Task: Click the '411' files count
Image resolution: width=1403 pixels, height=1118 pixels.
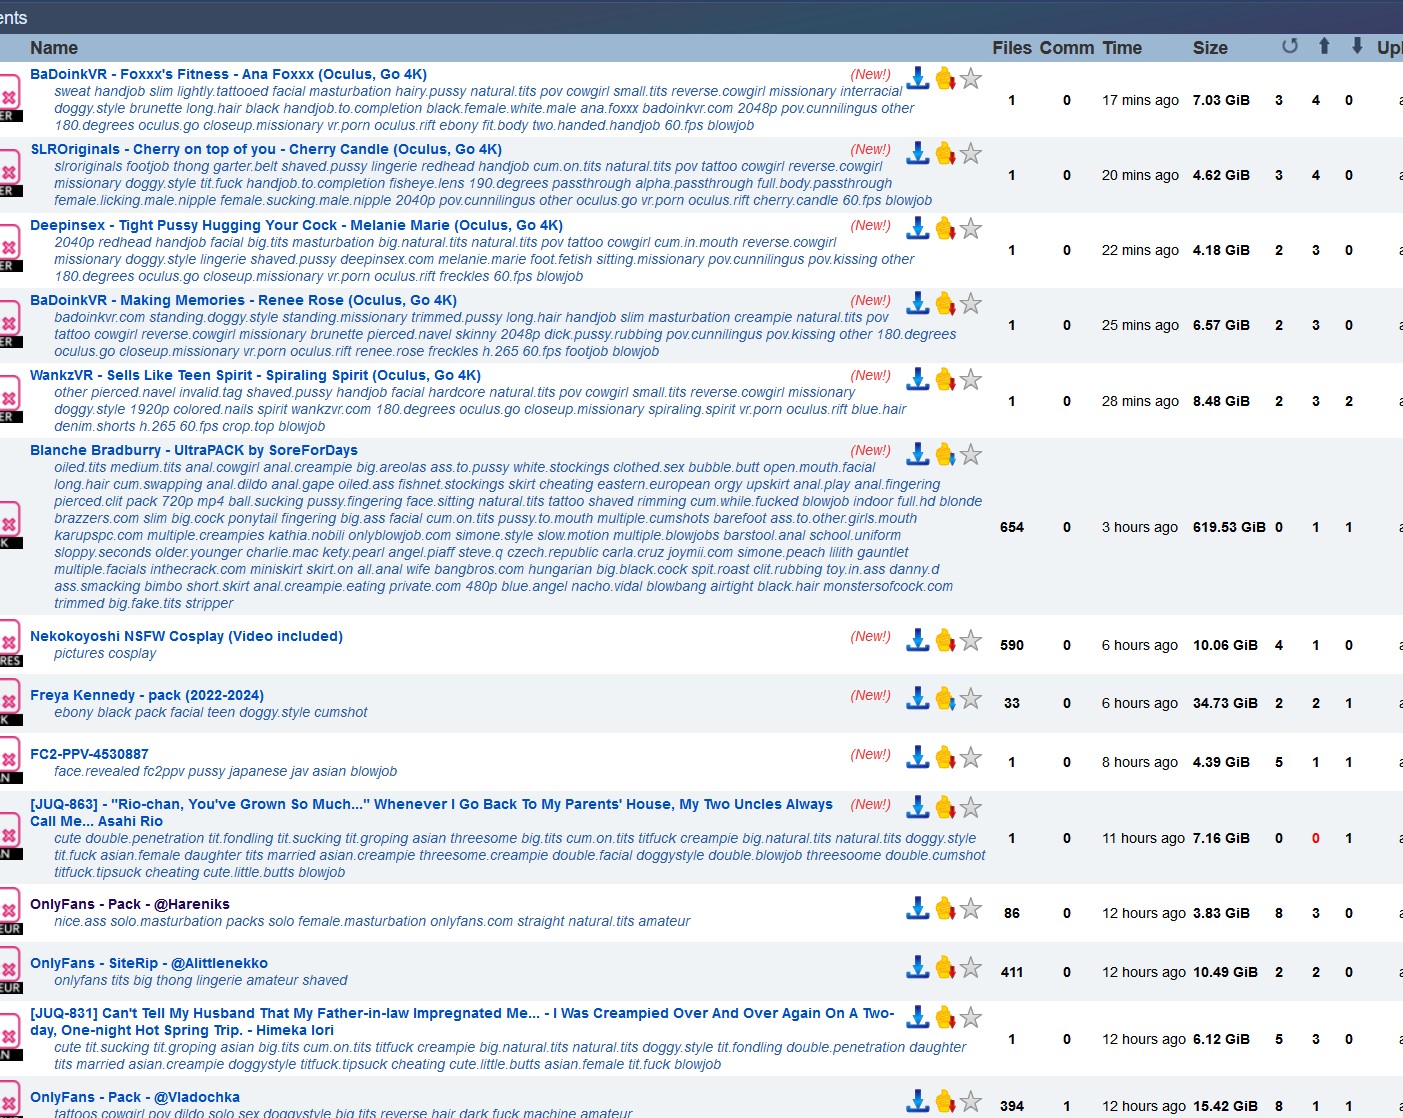Action: (x=1012, y=972)
